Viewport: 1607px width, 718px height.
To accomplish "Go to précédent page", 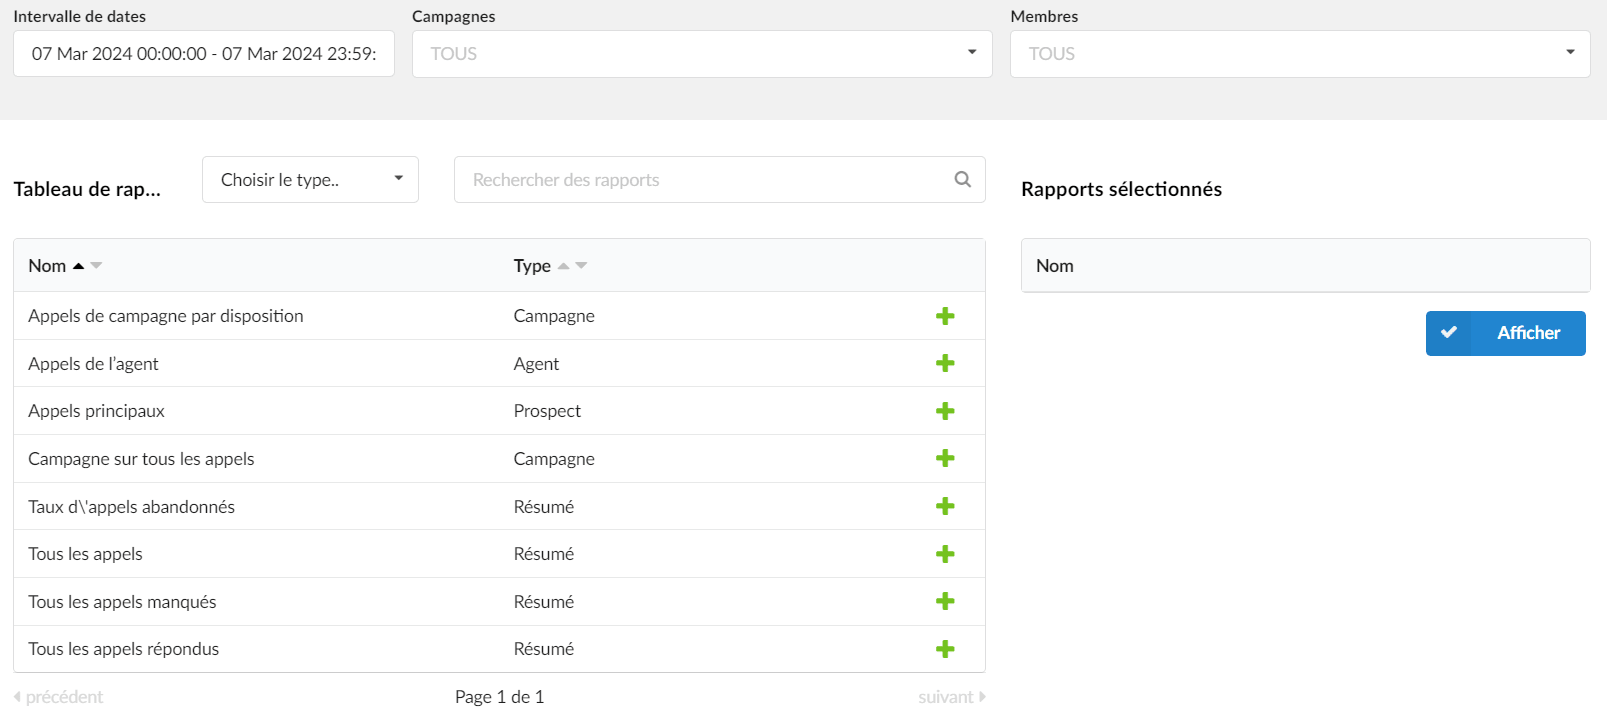I will [x=58, y=697].
